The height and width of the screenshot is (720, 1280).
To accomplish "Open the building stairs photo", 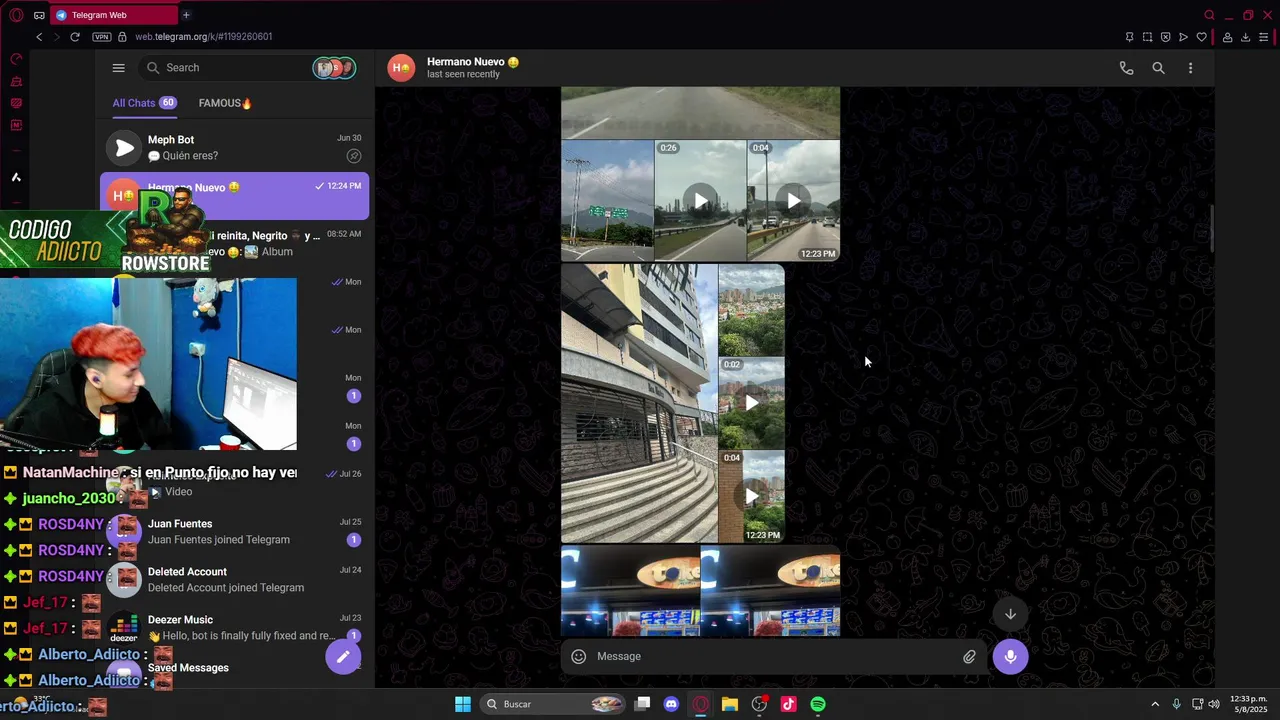I will click(x=639, y=404).
